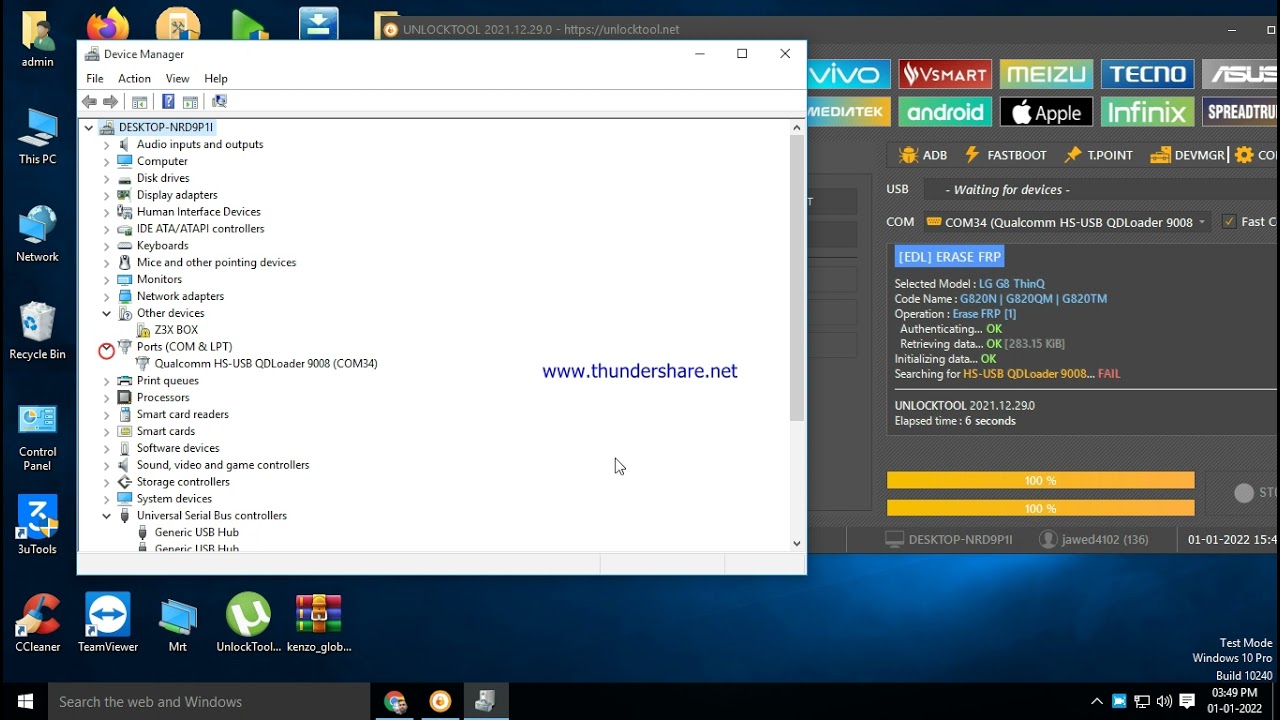Viewport: 1280px width, 720px height.
Task: Open UnlockTool desktop shortcut
Action: (x=248, y=623)
